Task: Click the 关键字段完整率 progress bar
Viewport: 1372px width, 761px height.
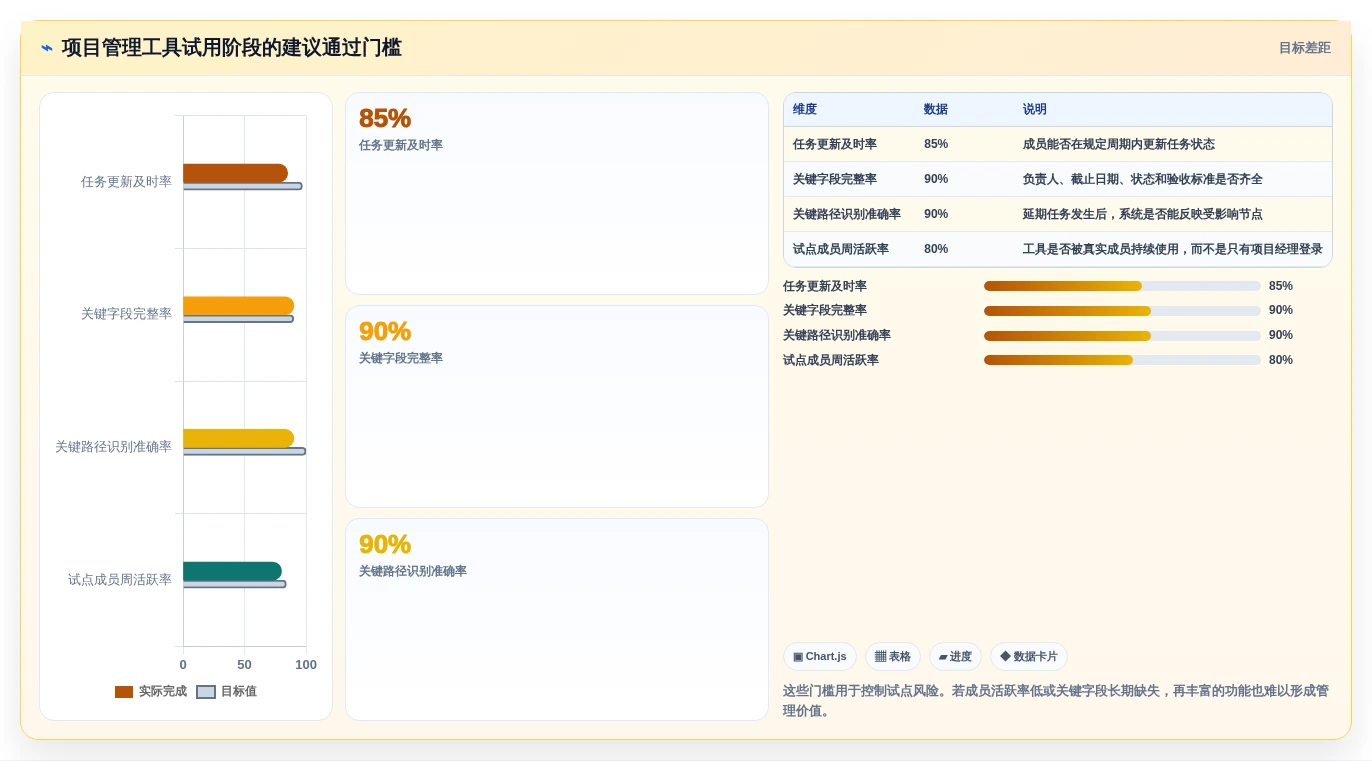Action: click(x=1122, y=310)
